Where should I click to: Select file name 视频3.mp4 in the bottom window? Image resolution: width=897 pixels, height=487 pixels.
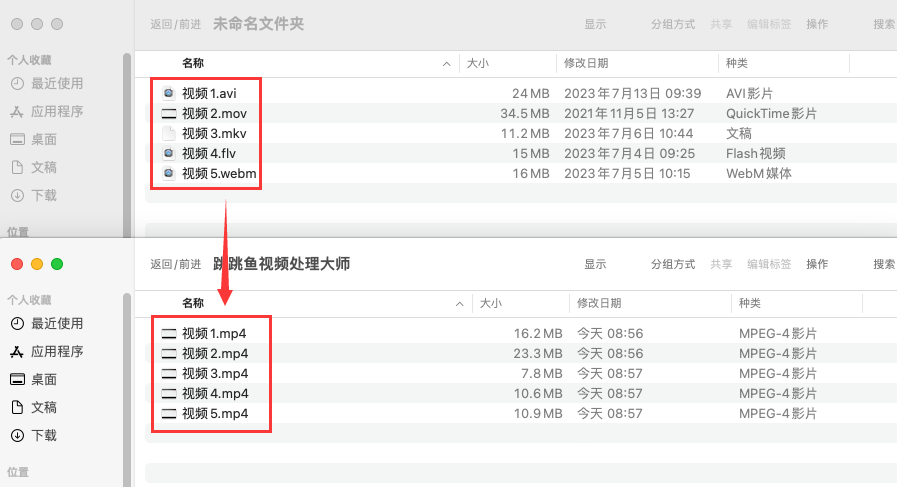215,374
